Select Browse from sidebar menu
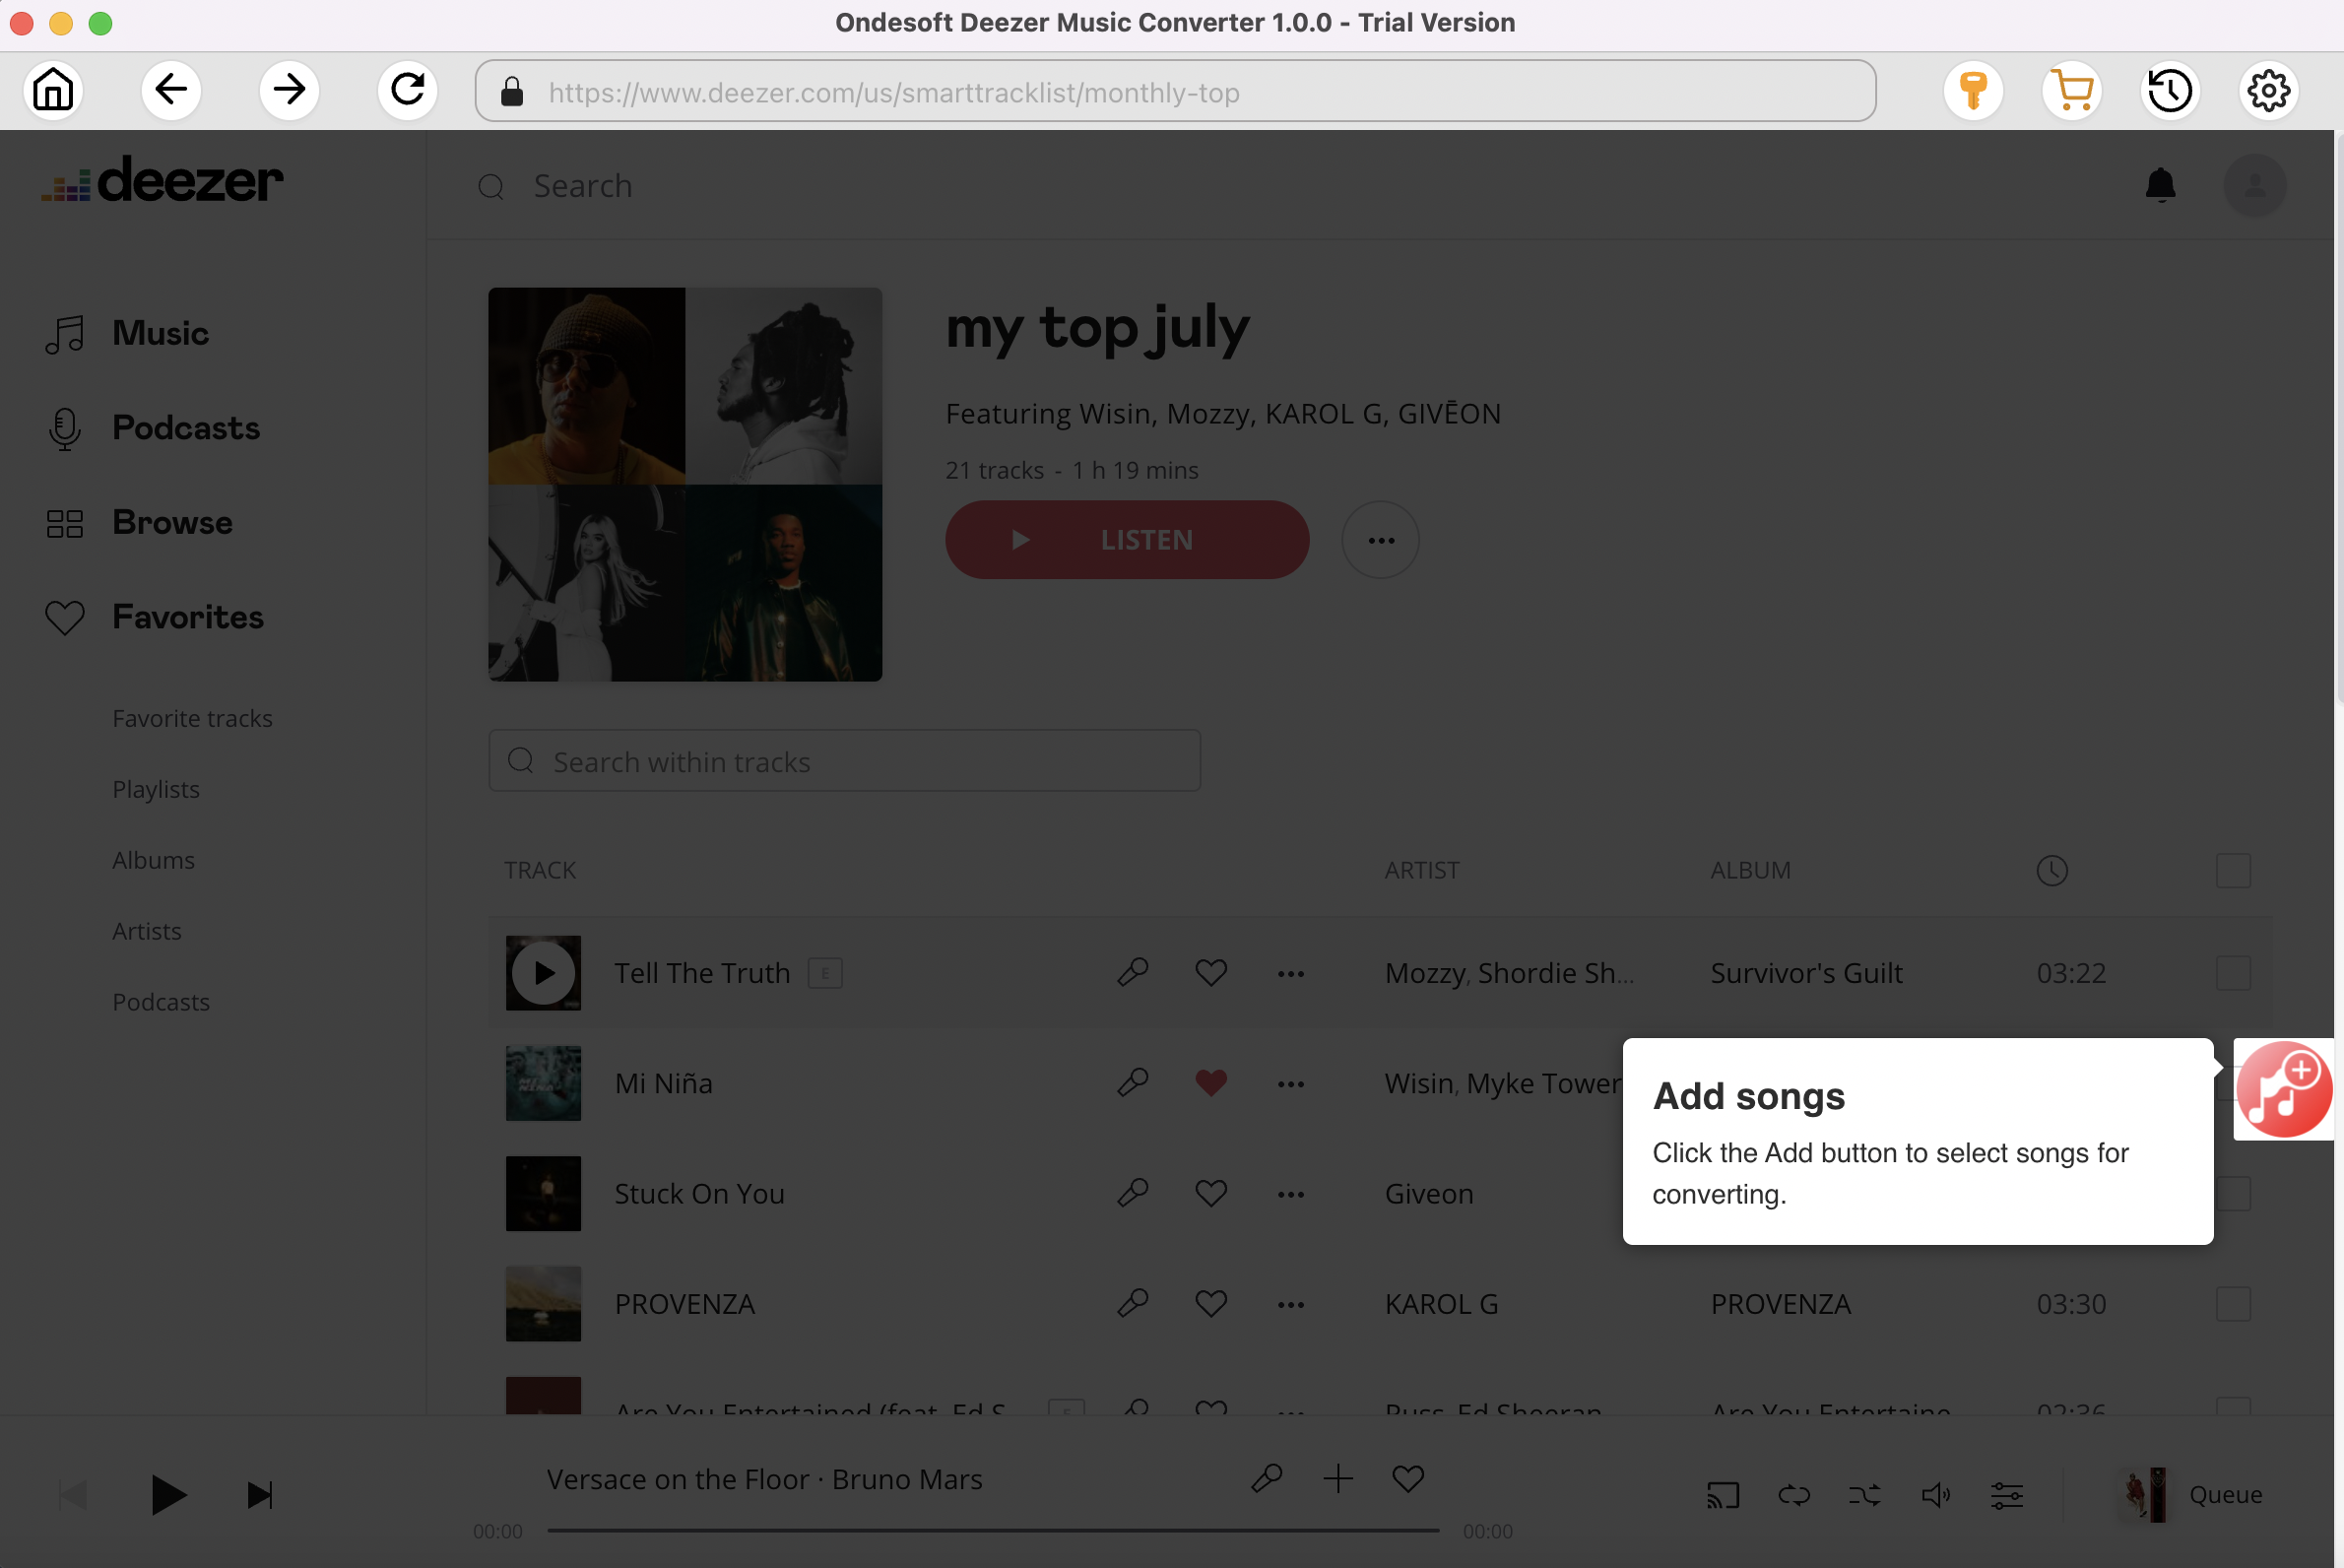This screenshot has height=1568, width=2344. [x=173, y=521]
